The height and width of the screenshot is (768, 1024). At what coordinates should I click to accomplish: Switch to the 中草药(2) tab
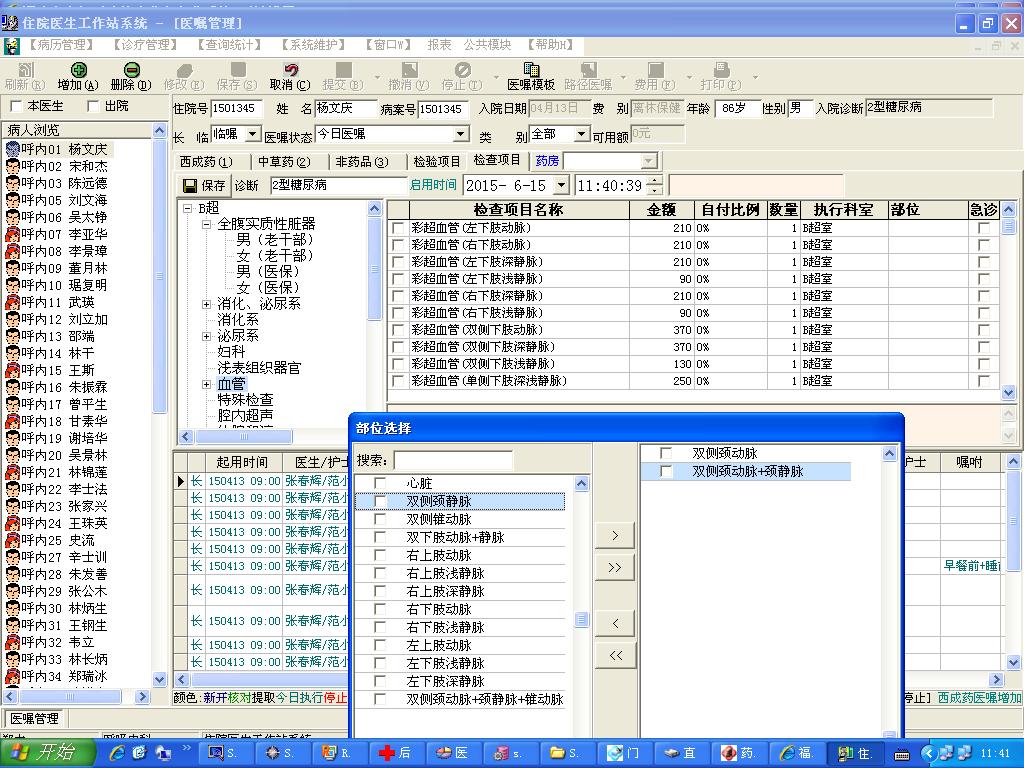(x=284, y=161)
